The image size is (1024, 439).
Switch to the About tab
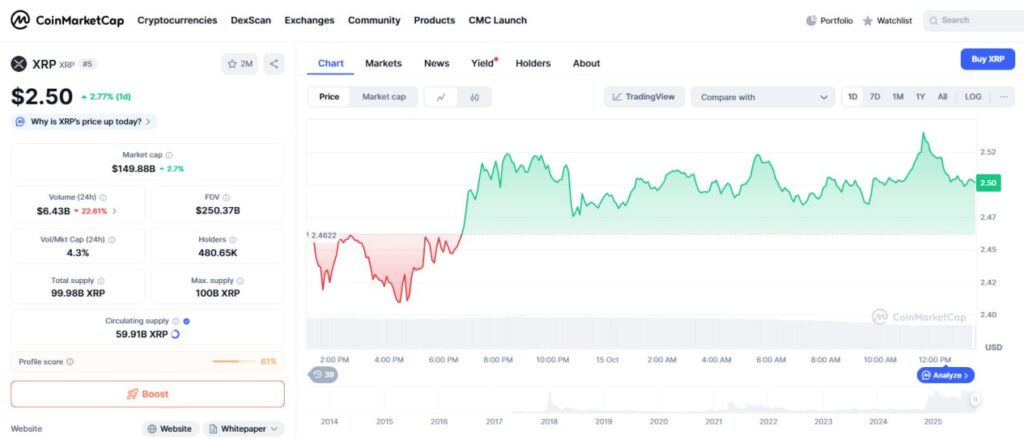586,63
